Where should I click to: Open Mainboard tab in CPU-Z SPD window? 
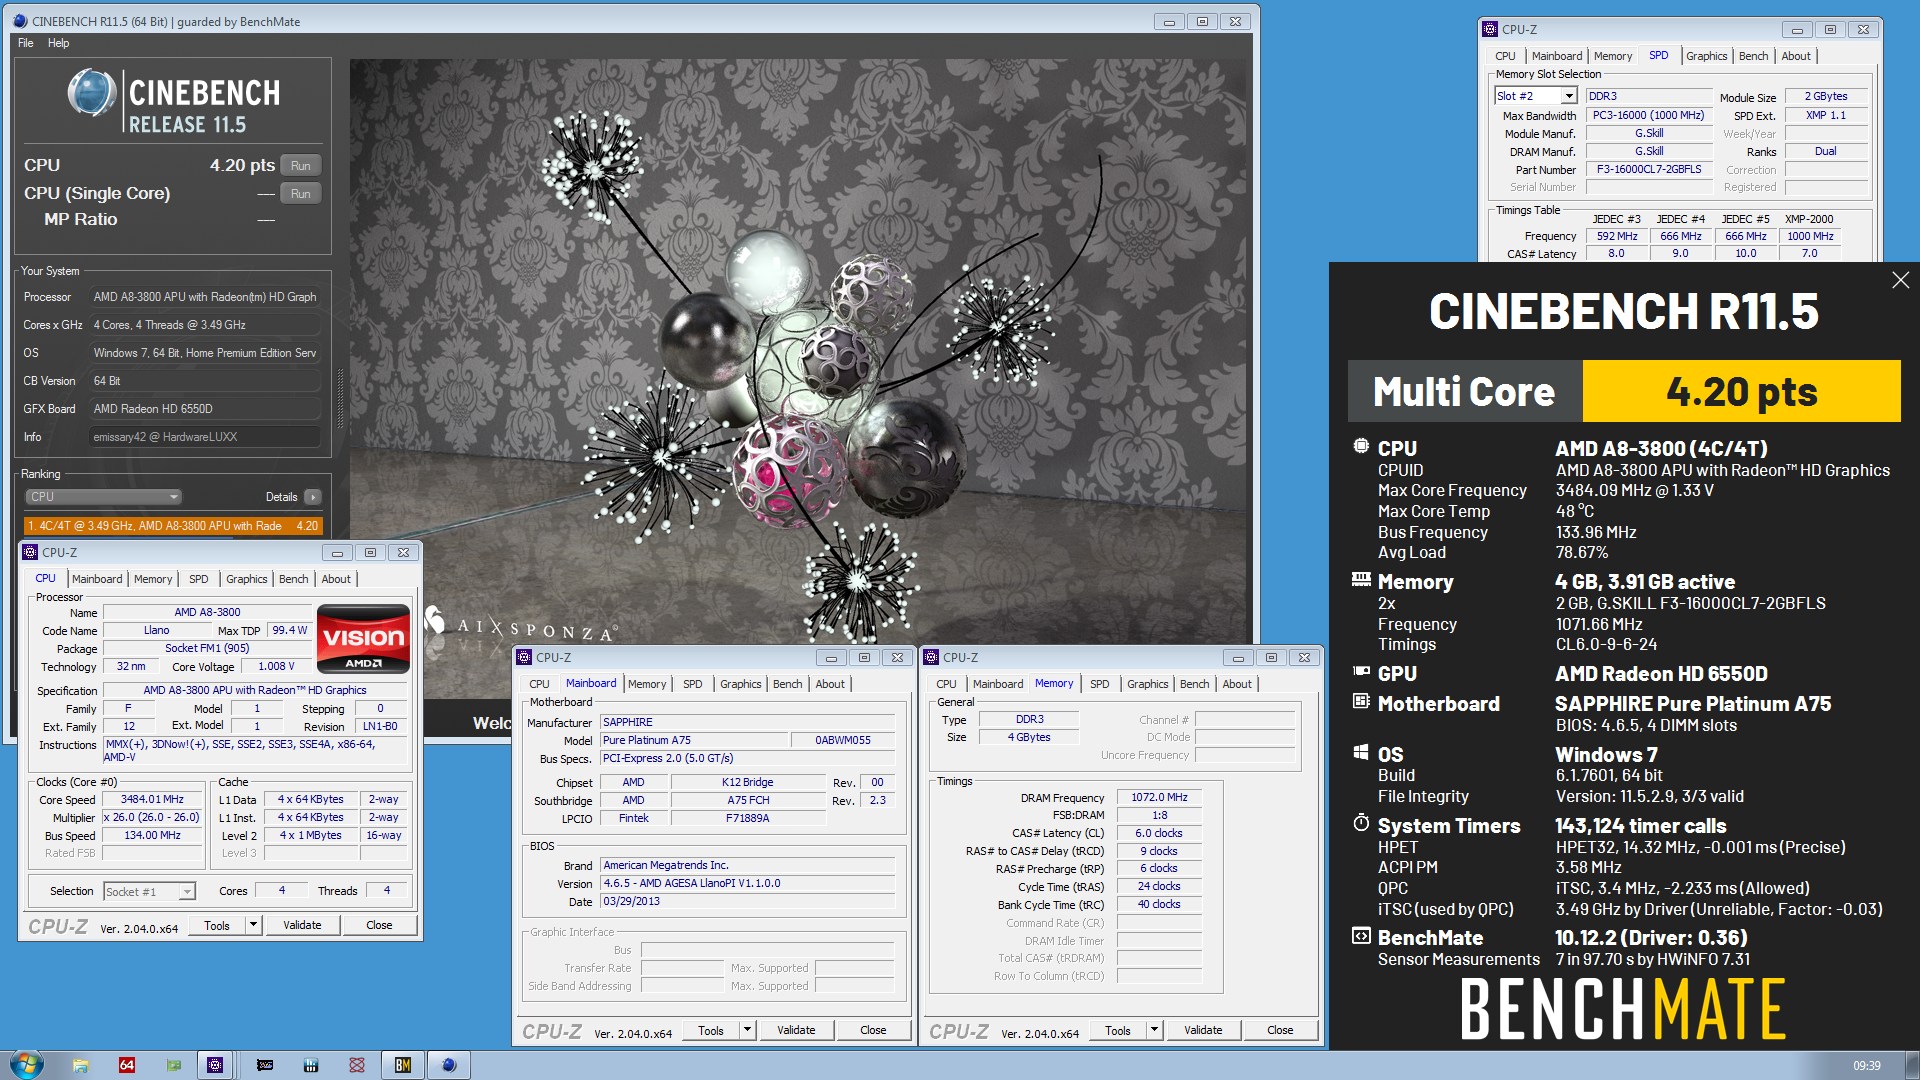pos(1557,56)
